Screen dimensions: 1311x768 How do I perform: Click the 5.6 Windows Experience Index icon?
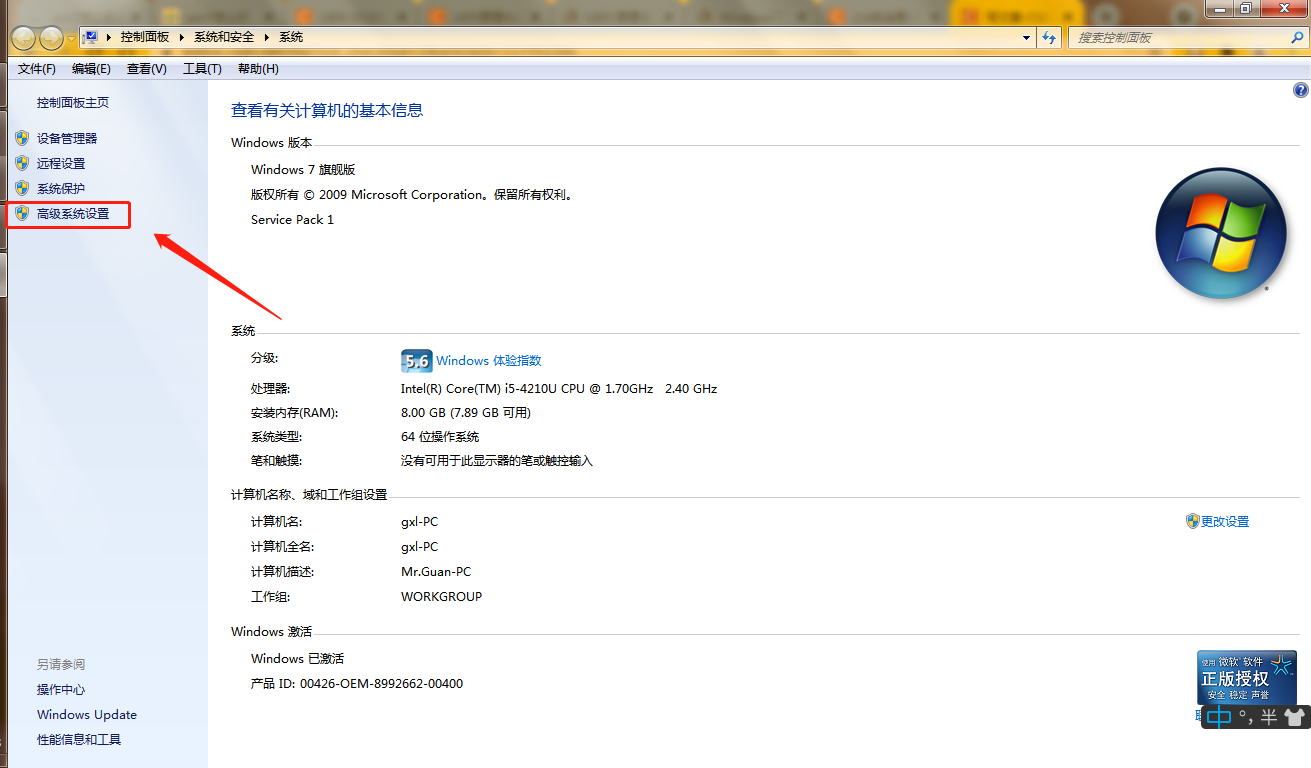coord(416,360)
